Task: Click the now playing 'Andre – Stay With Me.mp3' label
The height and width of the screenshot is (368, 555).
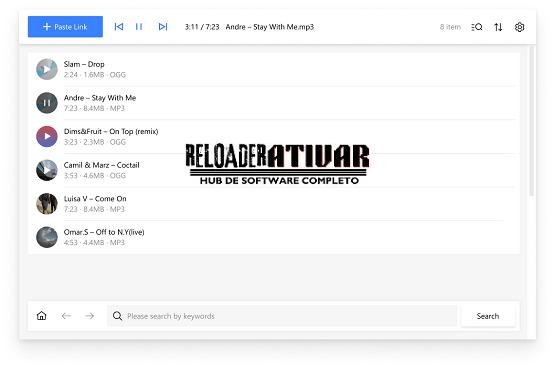Action: [x=270, y=27]
